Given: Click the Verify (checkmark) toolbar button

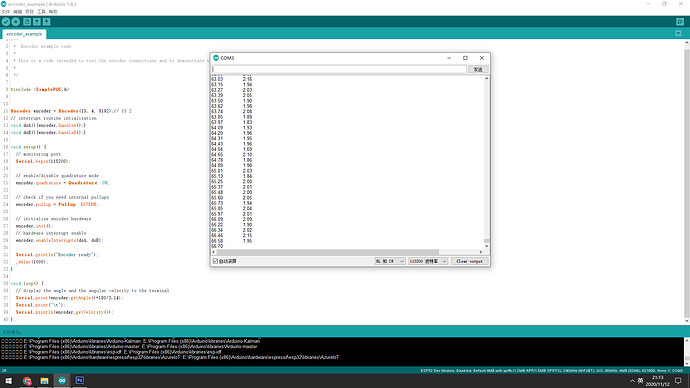Looking at the screenshot, I should coord(6,22).
